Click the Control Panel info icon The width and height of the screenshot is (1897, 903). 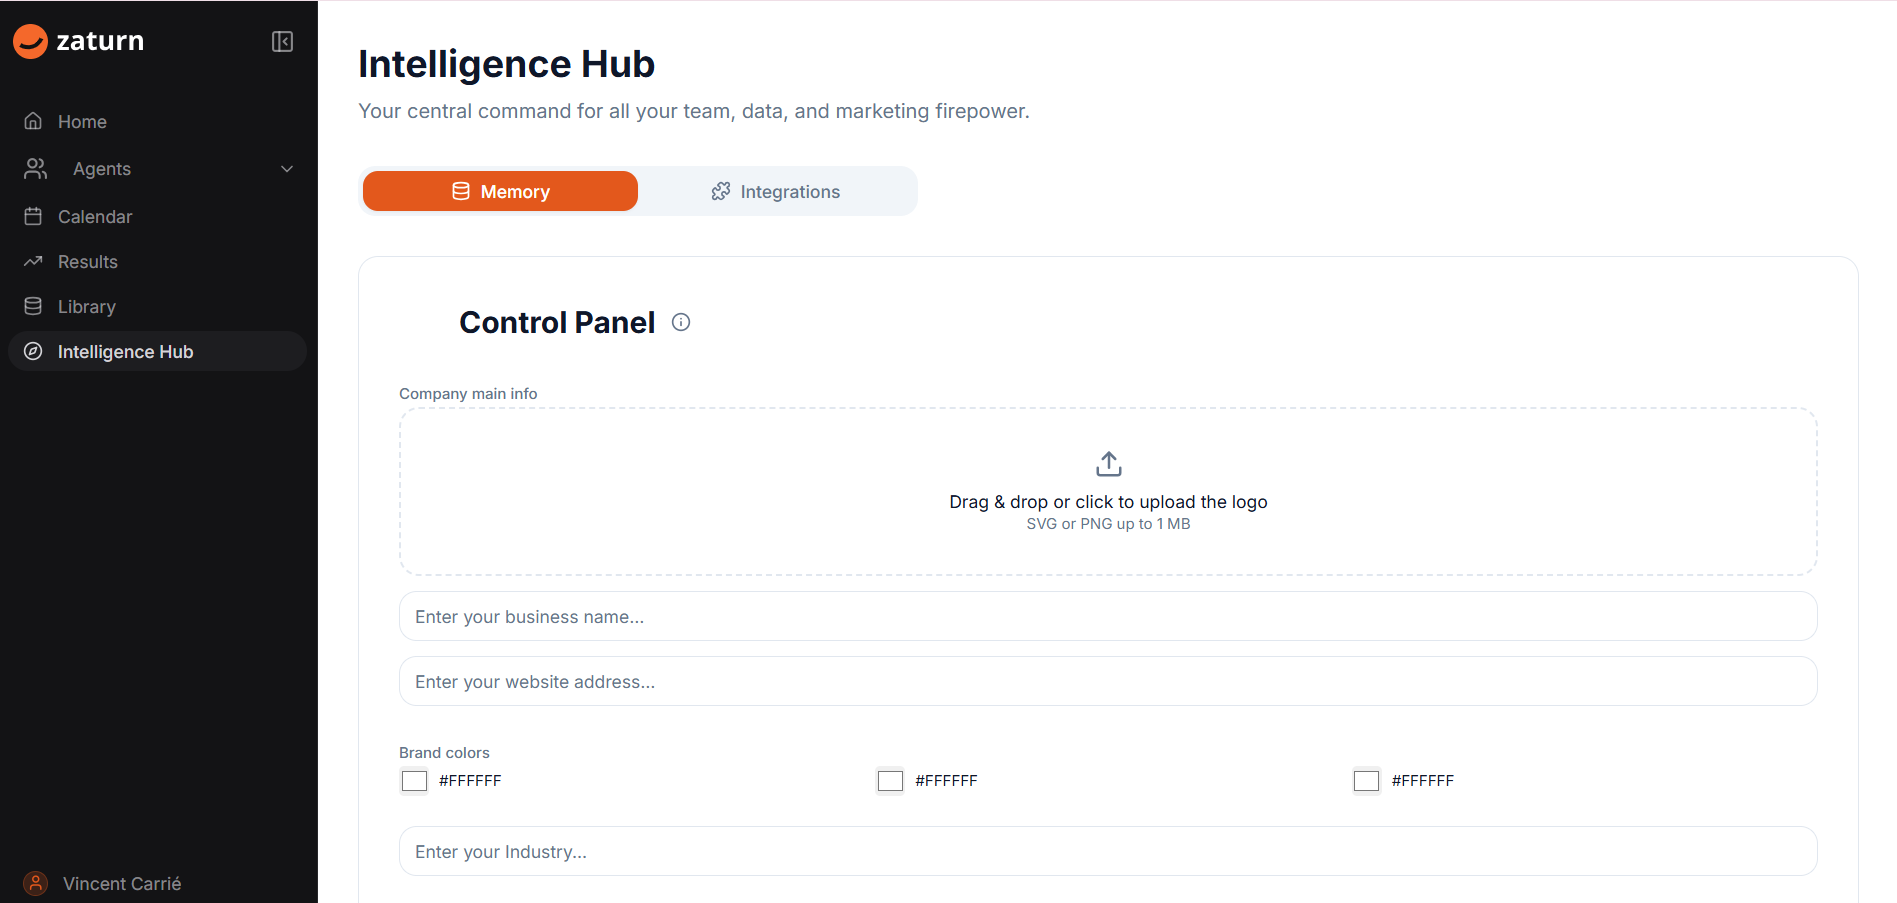coord(681,322)
